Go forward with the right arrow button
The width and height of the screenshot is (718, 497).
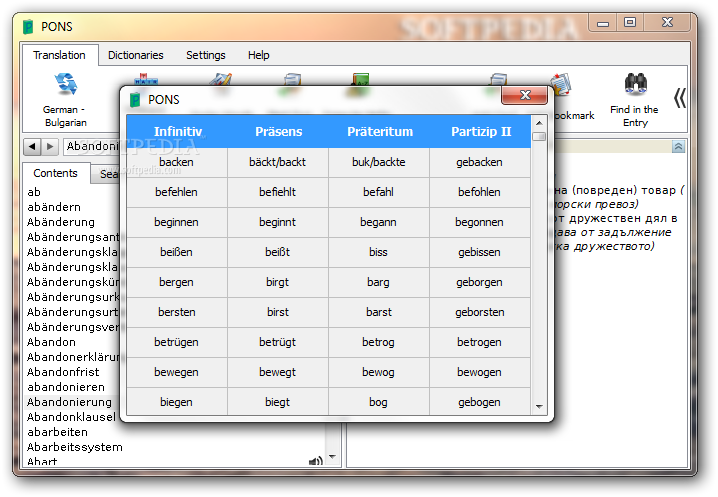click(x=49, y=147)
